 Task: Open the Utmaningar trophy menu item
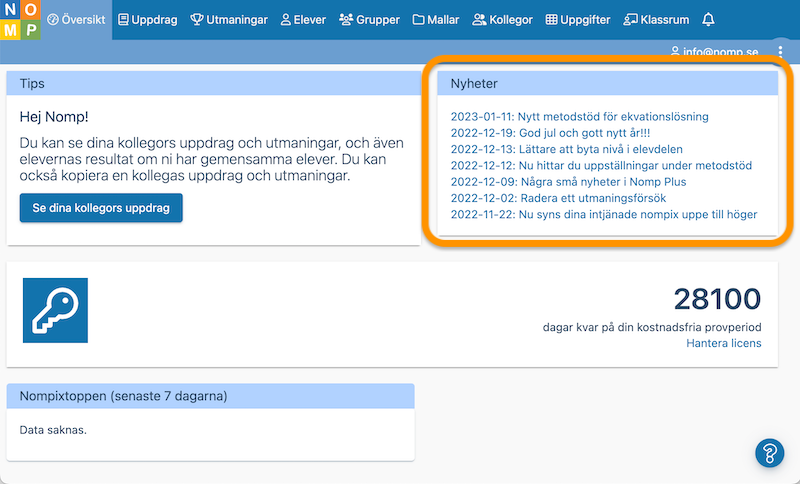coord(230,20)
